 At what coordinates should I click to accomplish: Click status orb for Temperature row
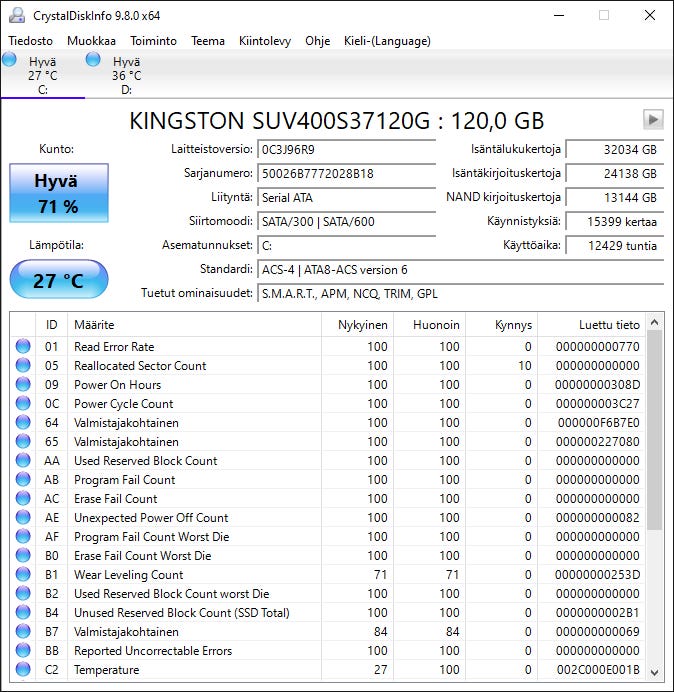click(x=23, y=669)
